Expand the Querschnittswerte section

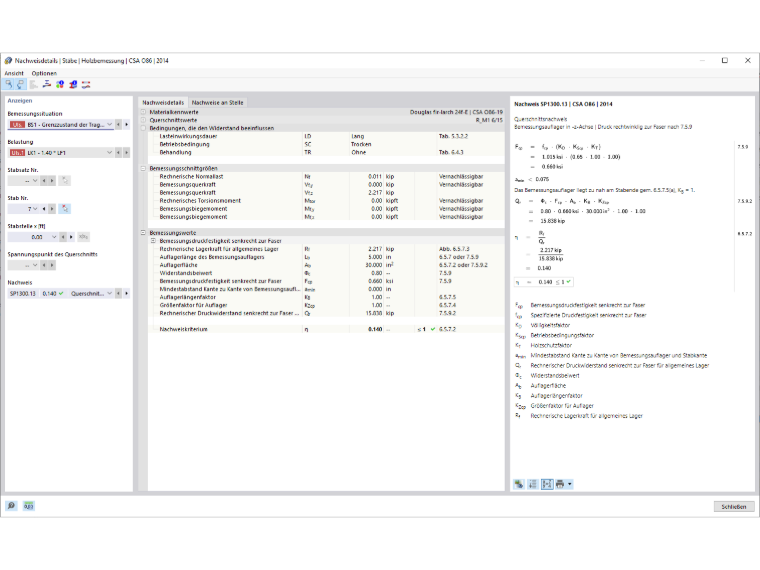tap(143, 120)
